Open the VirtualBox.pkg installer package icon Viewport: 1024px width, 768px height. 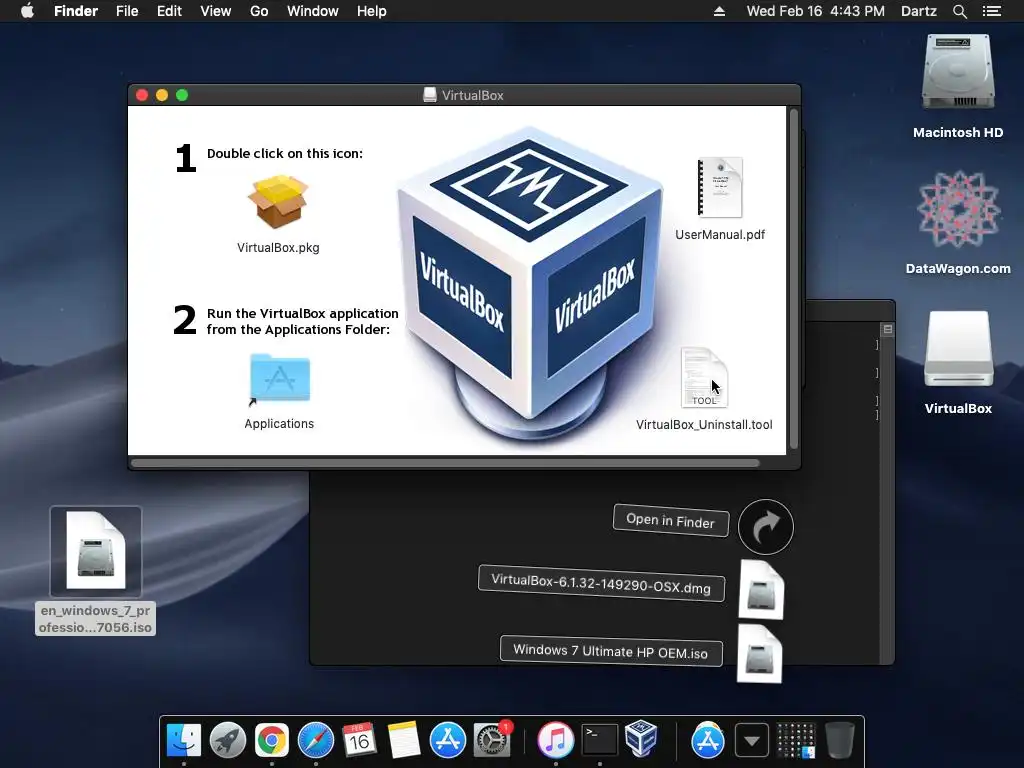click(278, 202)
